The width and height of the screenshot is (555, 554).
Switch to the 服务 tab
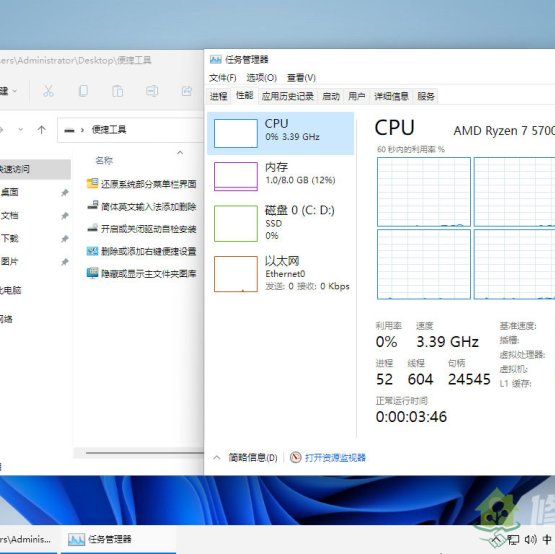[426, 96]
